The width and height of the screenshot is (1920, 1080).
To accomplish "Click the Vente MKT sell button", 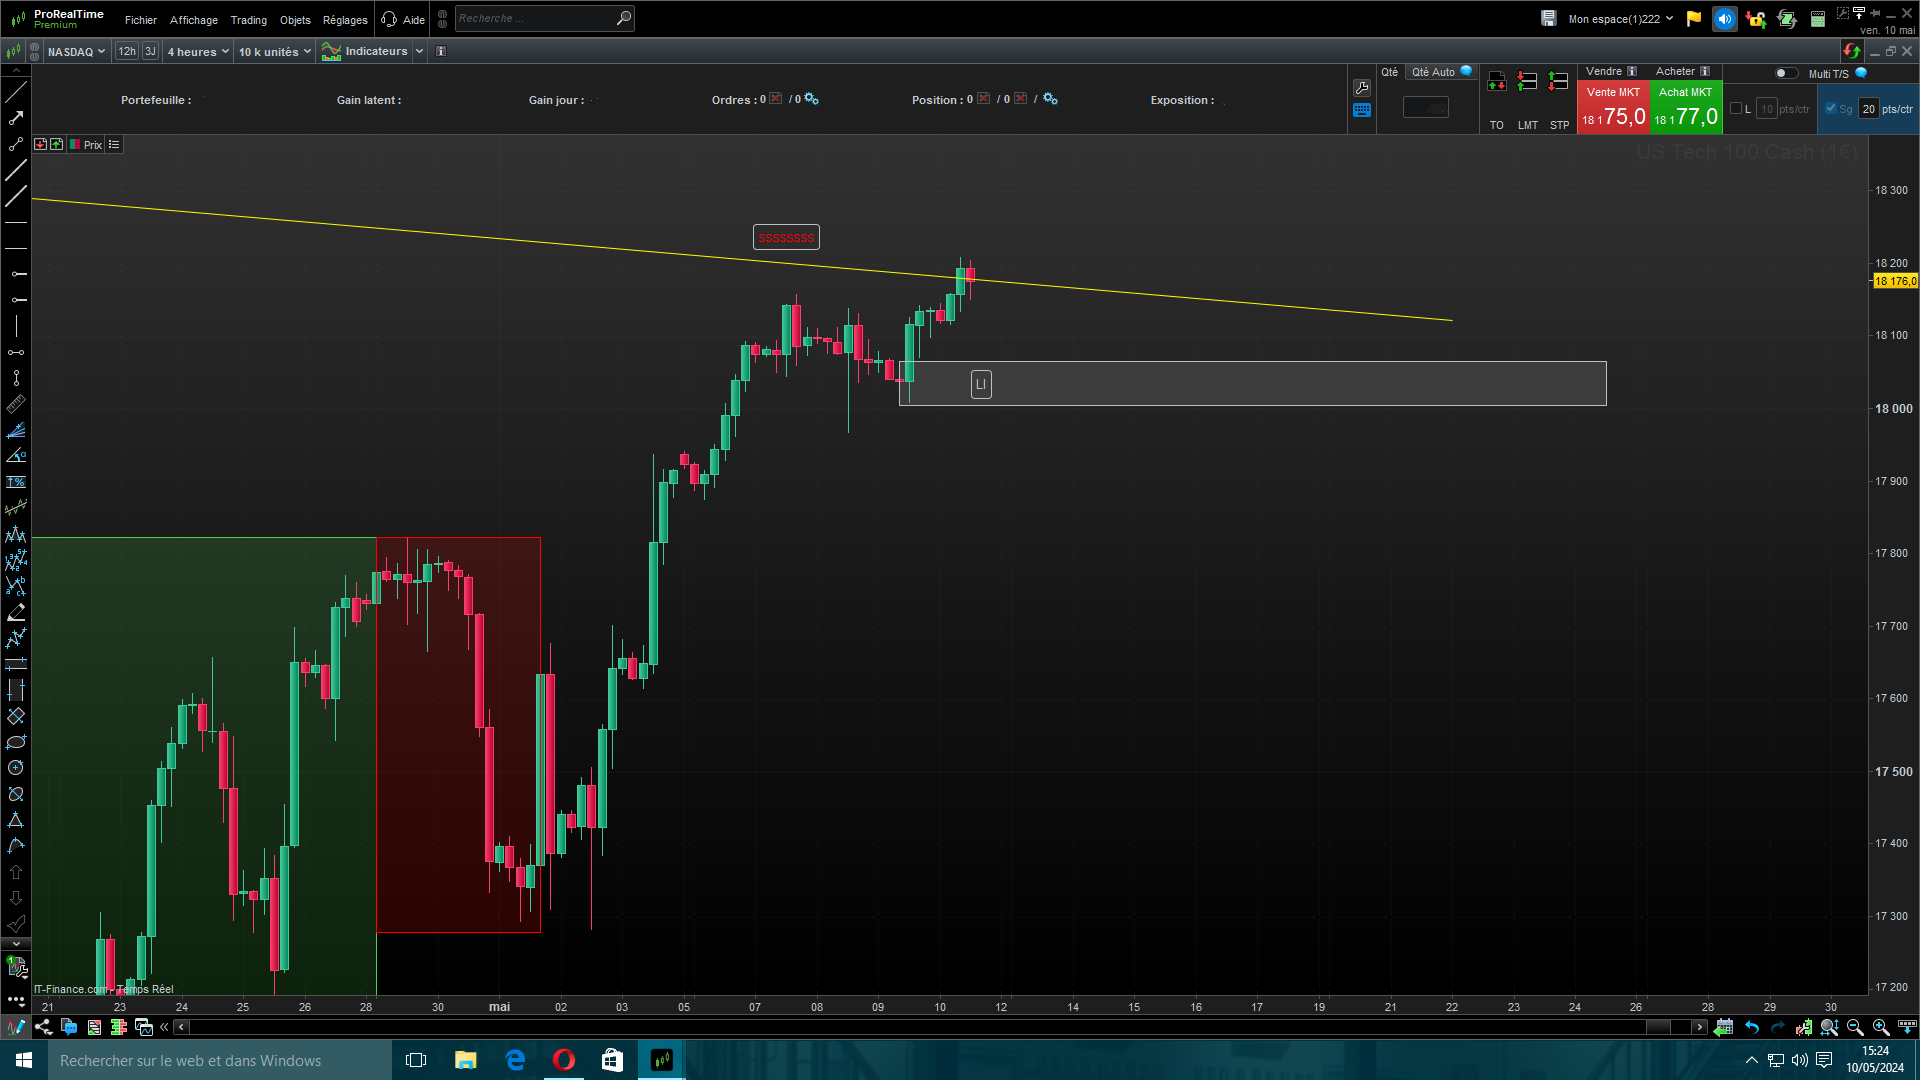I will pos(1613,108).
